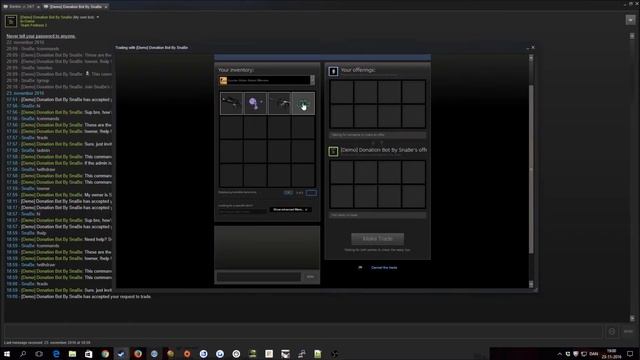
Task: Open the Action Center notifications icon
Action: (x=630, y=354)
